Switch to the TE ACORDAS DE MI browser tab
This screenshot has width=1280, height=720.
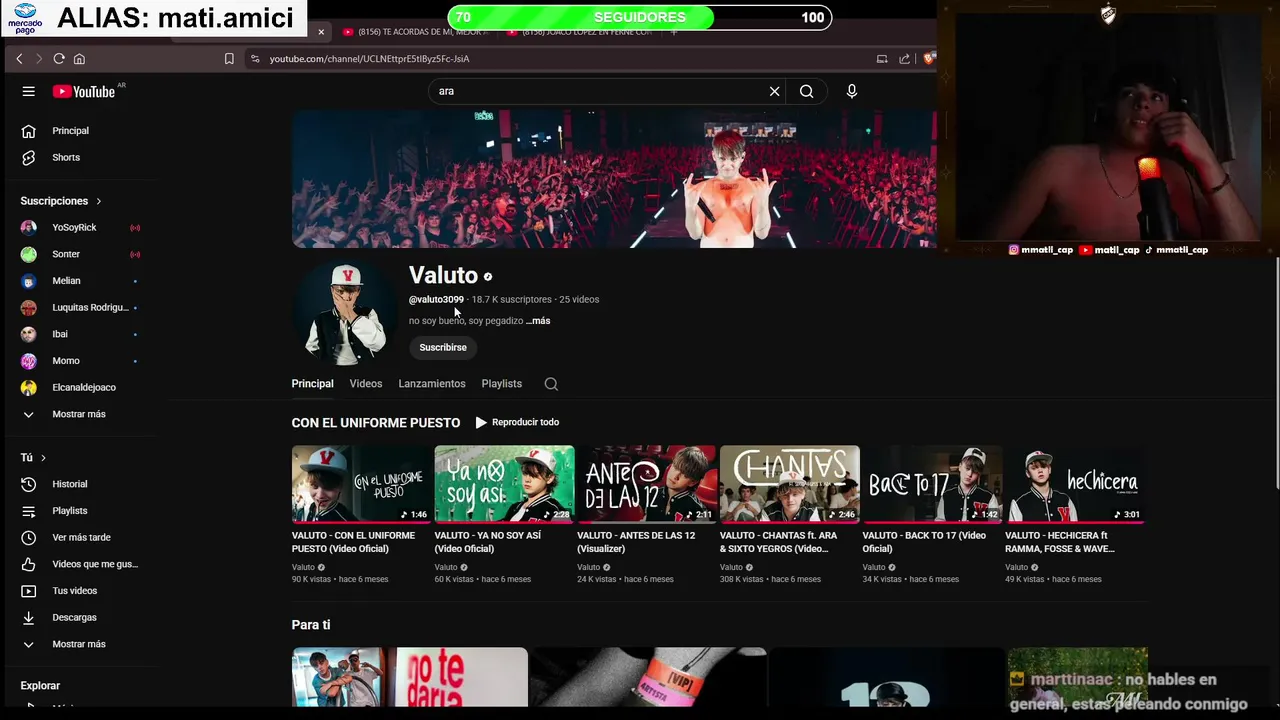(x=415, y=32)
